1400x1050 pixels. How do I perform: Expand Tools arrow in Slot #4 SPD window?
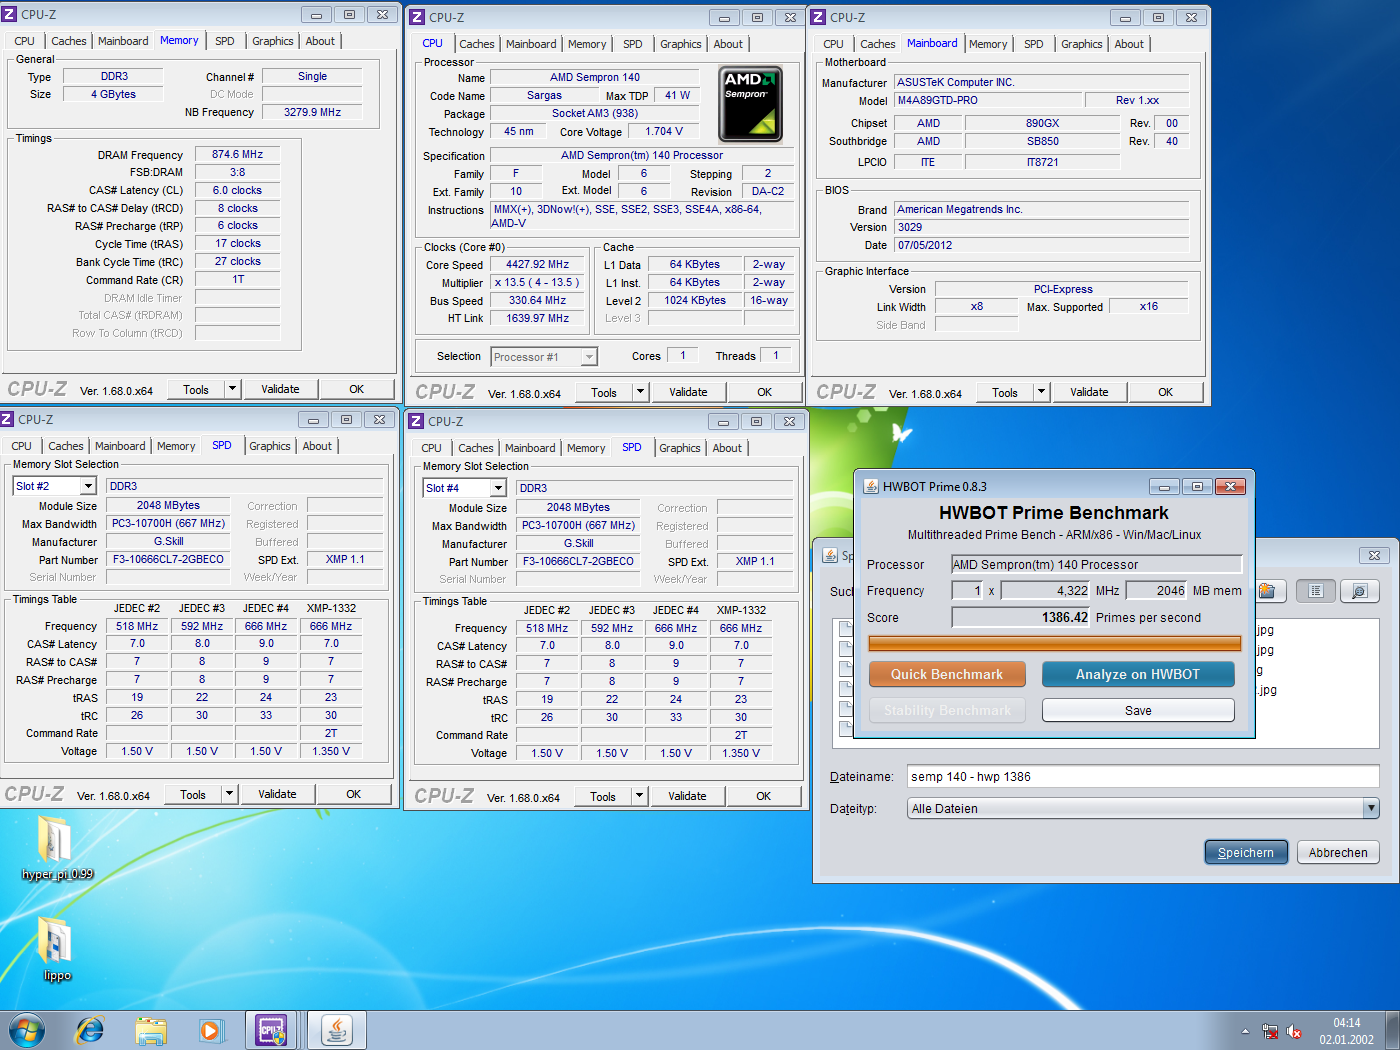(x=639, y=796)
